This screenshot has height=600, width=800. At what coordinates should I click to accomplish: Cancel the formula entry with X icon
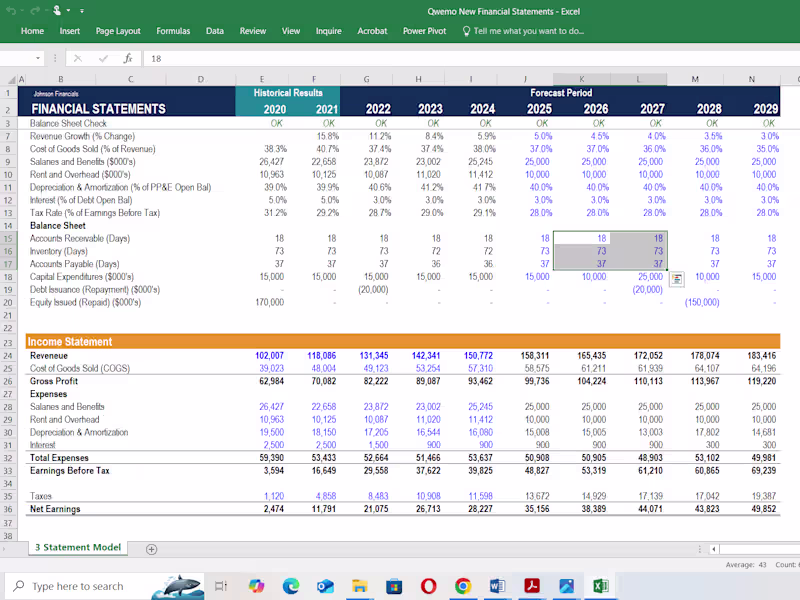[x=78, y=58]
